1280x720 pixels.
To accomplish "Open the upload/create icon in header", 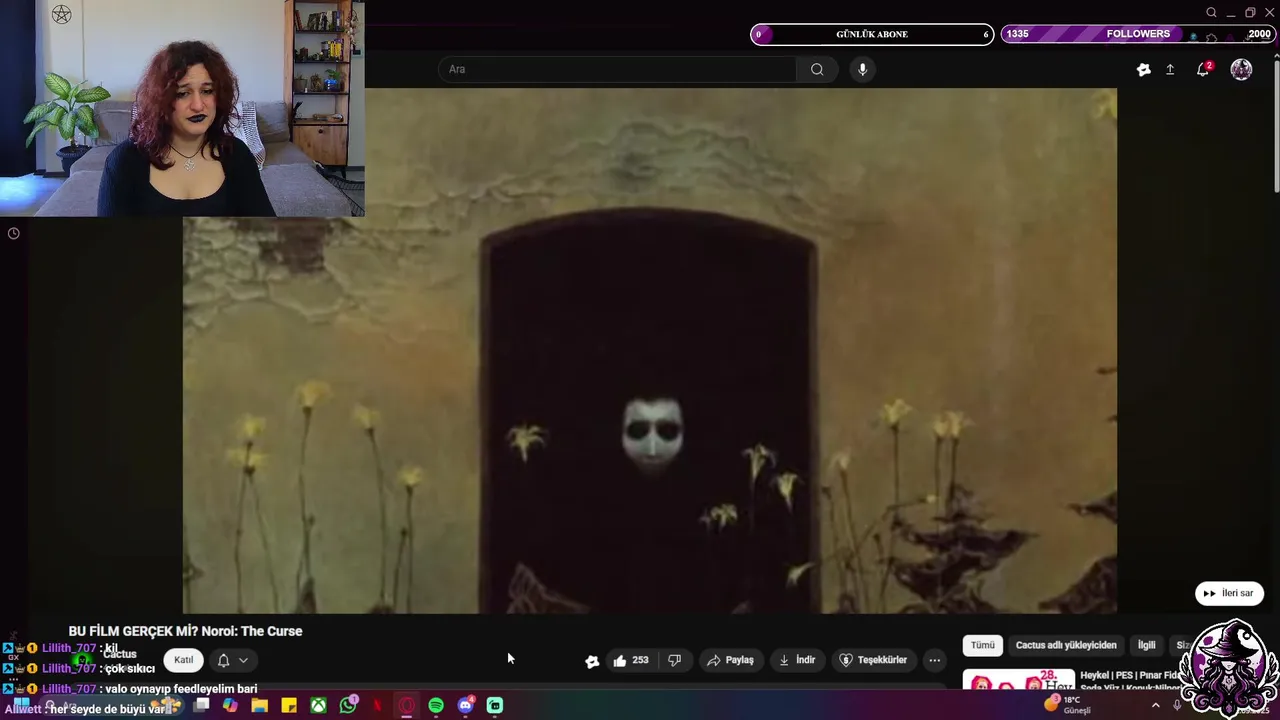I will click(1170, 70).
